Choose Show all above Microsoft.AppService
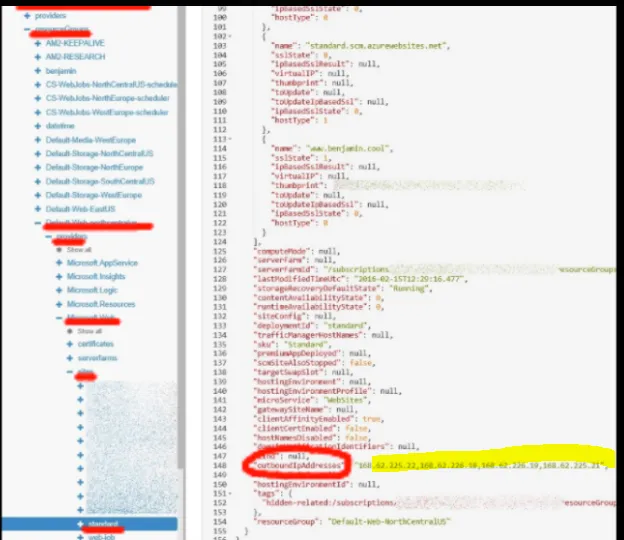 click(x=79, y=250)
